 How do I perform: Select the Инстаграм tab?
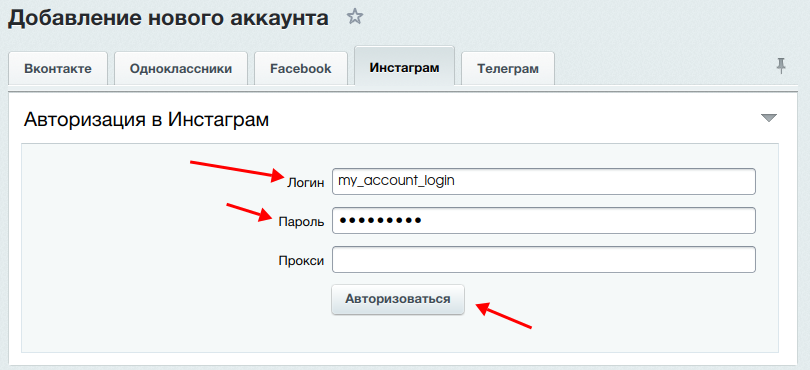pos(404,67)
